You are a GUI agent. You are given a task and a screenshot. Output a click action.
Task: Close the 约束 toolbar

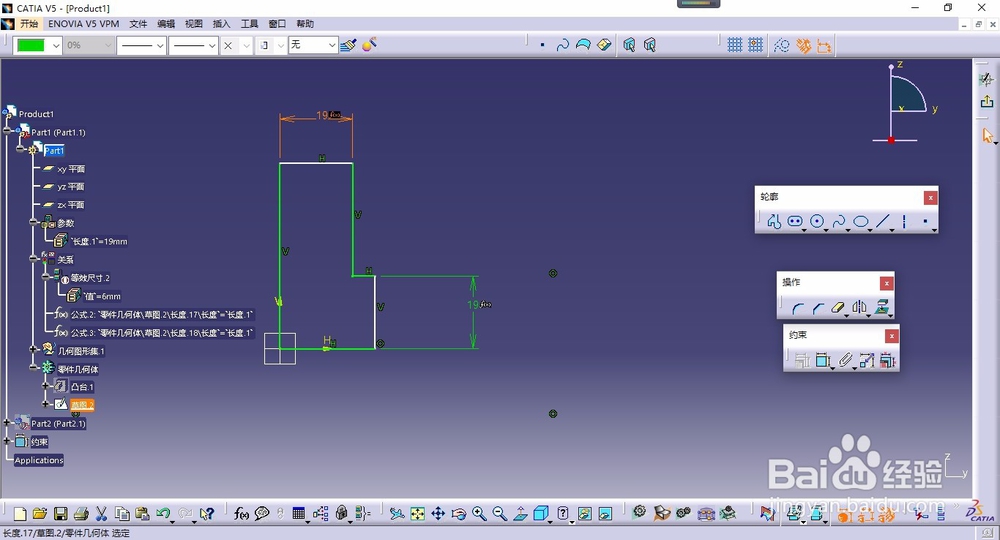click(x=892, y=336)
